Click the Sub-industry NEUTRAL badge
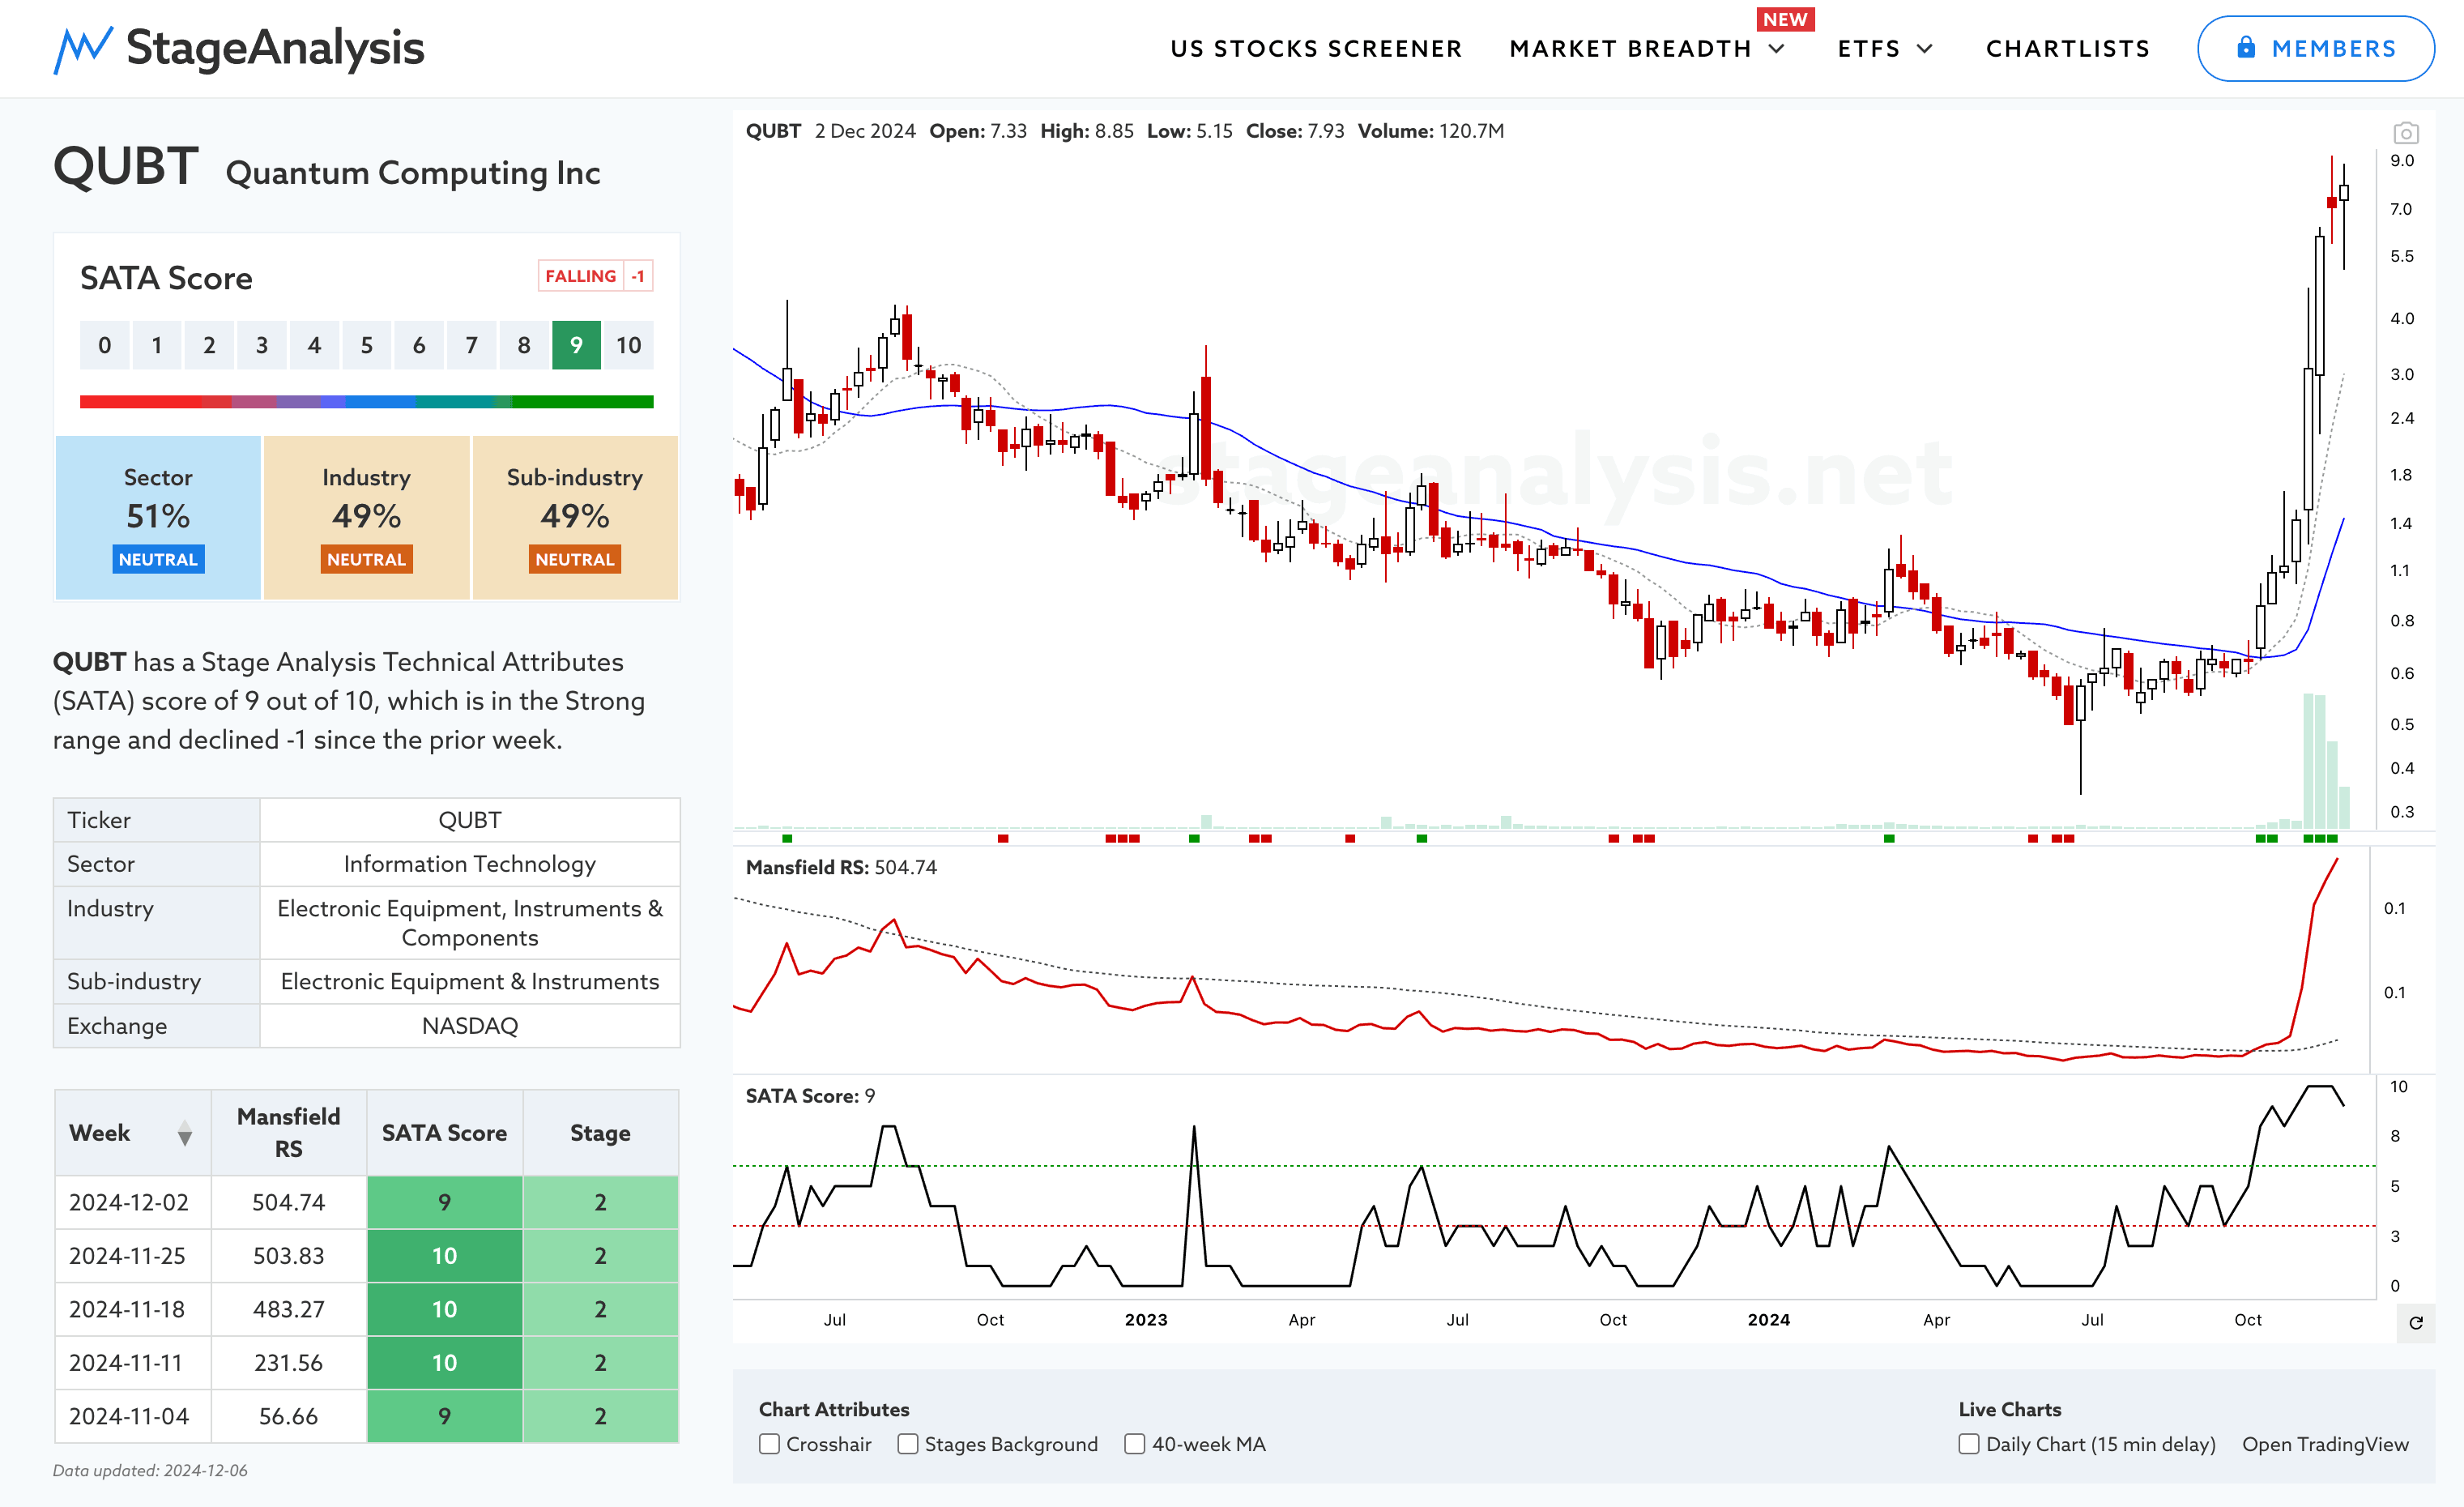 click(x=575, y=559)
